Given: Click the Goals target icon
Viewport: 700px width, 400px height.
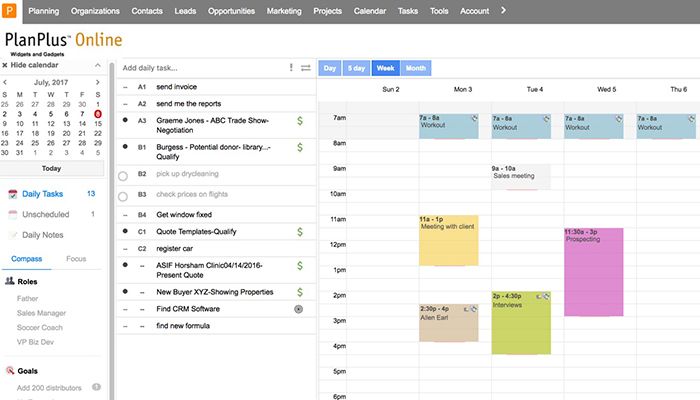Looking at the screenshot, I should click(9, 370).
